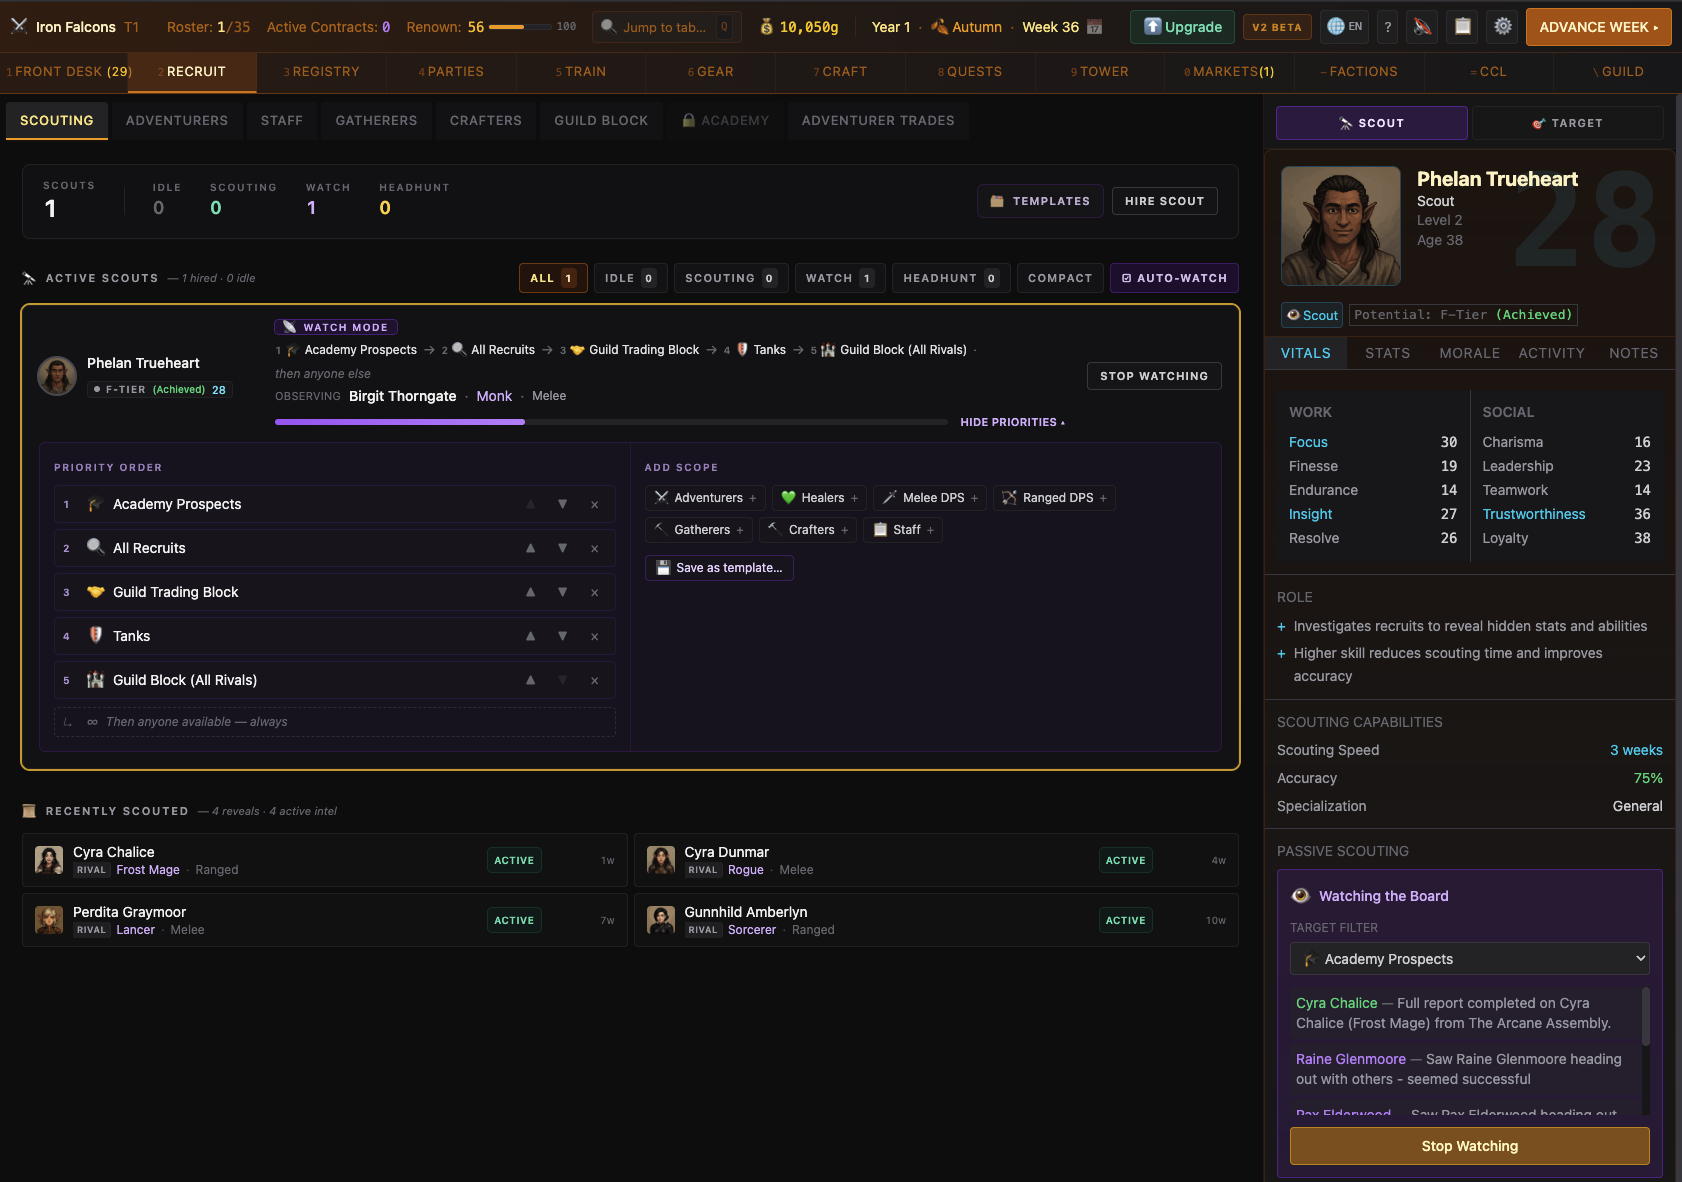Switch language via EN globe
Screen dimensions: 1682x1182
click(x=1344, y=27)
